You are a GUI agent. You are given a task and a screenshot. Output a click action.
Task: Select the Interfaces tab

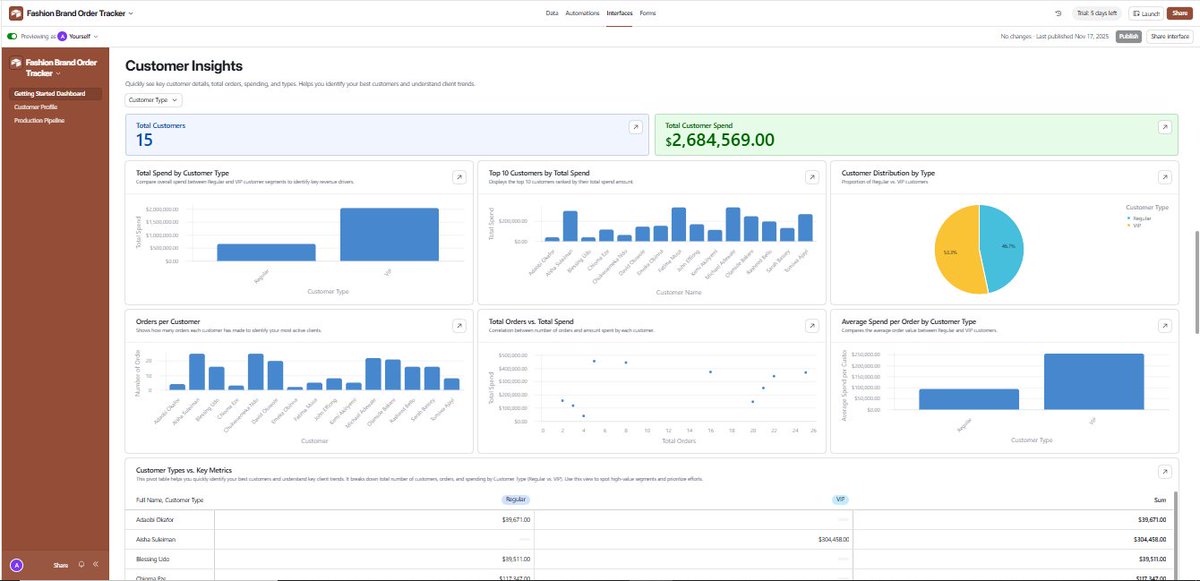tap(619, 13)
